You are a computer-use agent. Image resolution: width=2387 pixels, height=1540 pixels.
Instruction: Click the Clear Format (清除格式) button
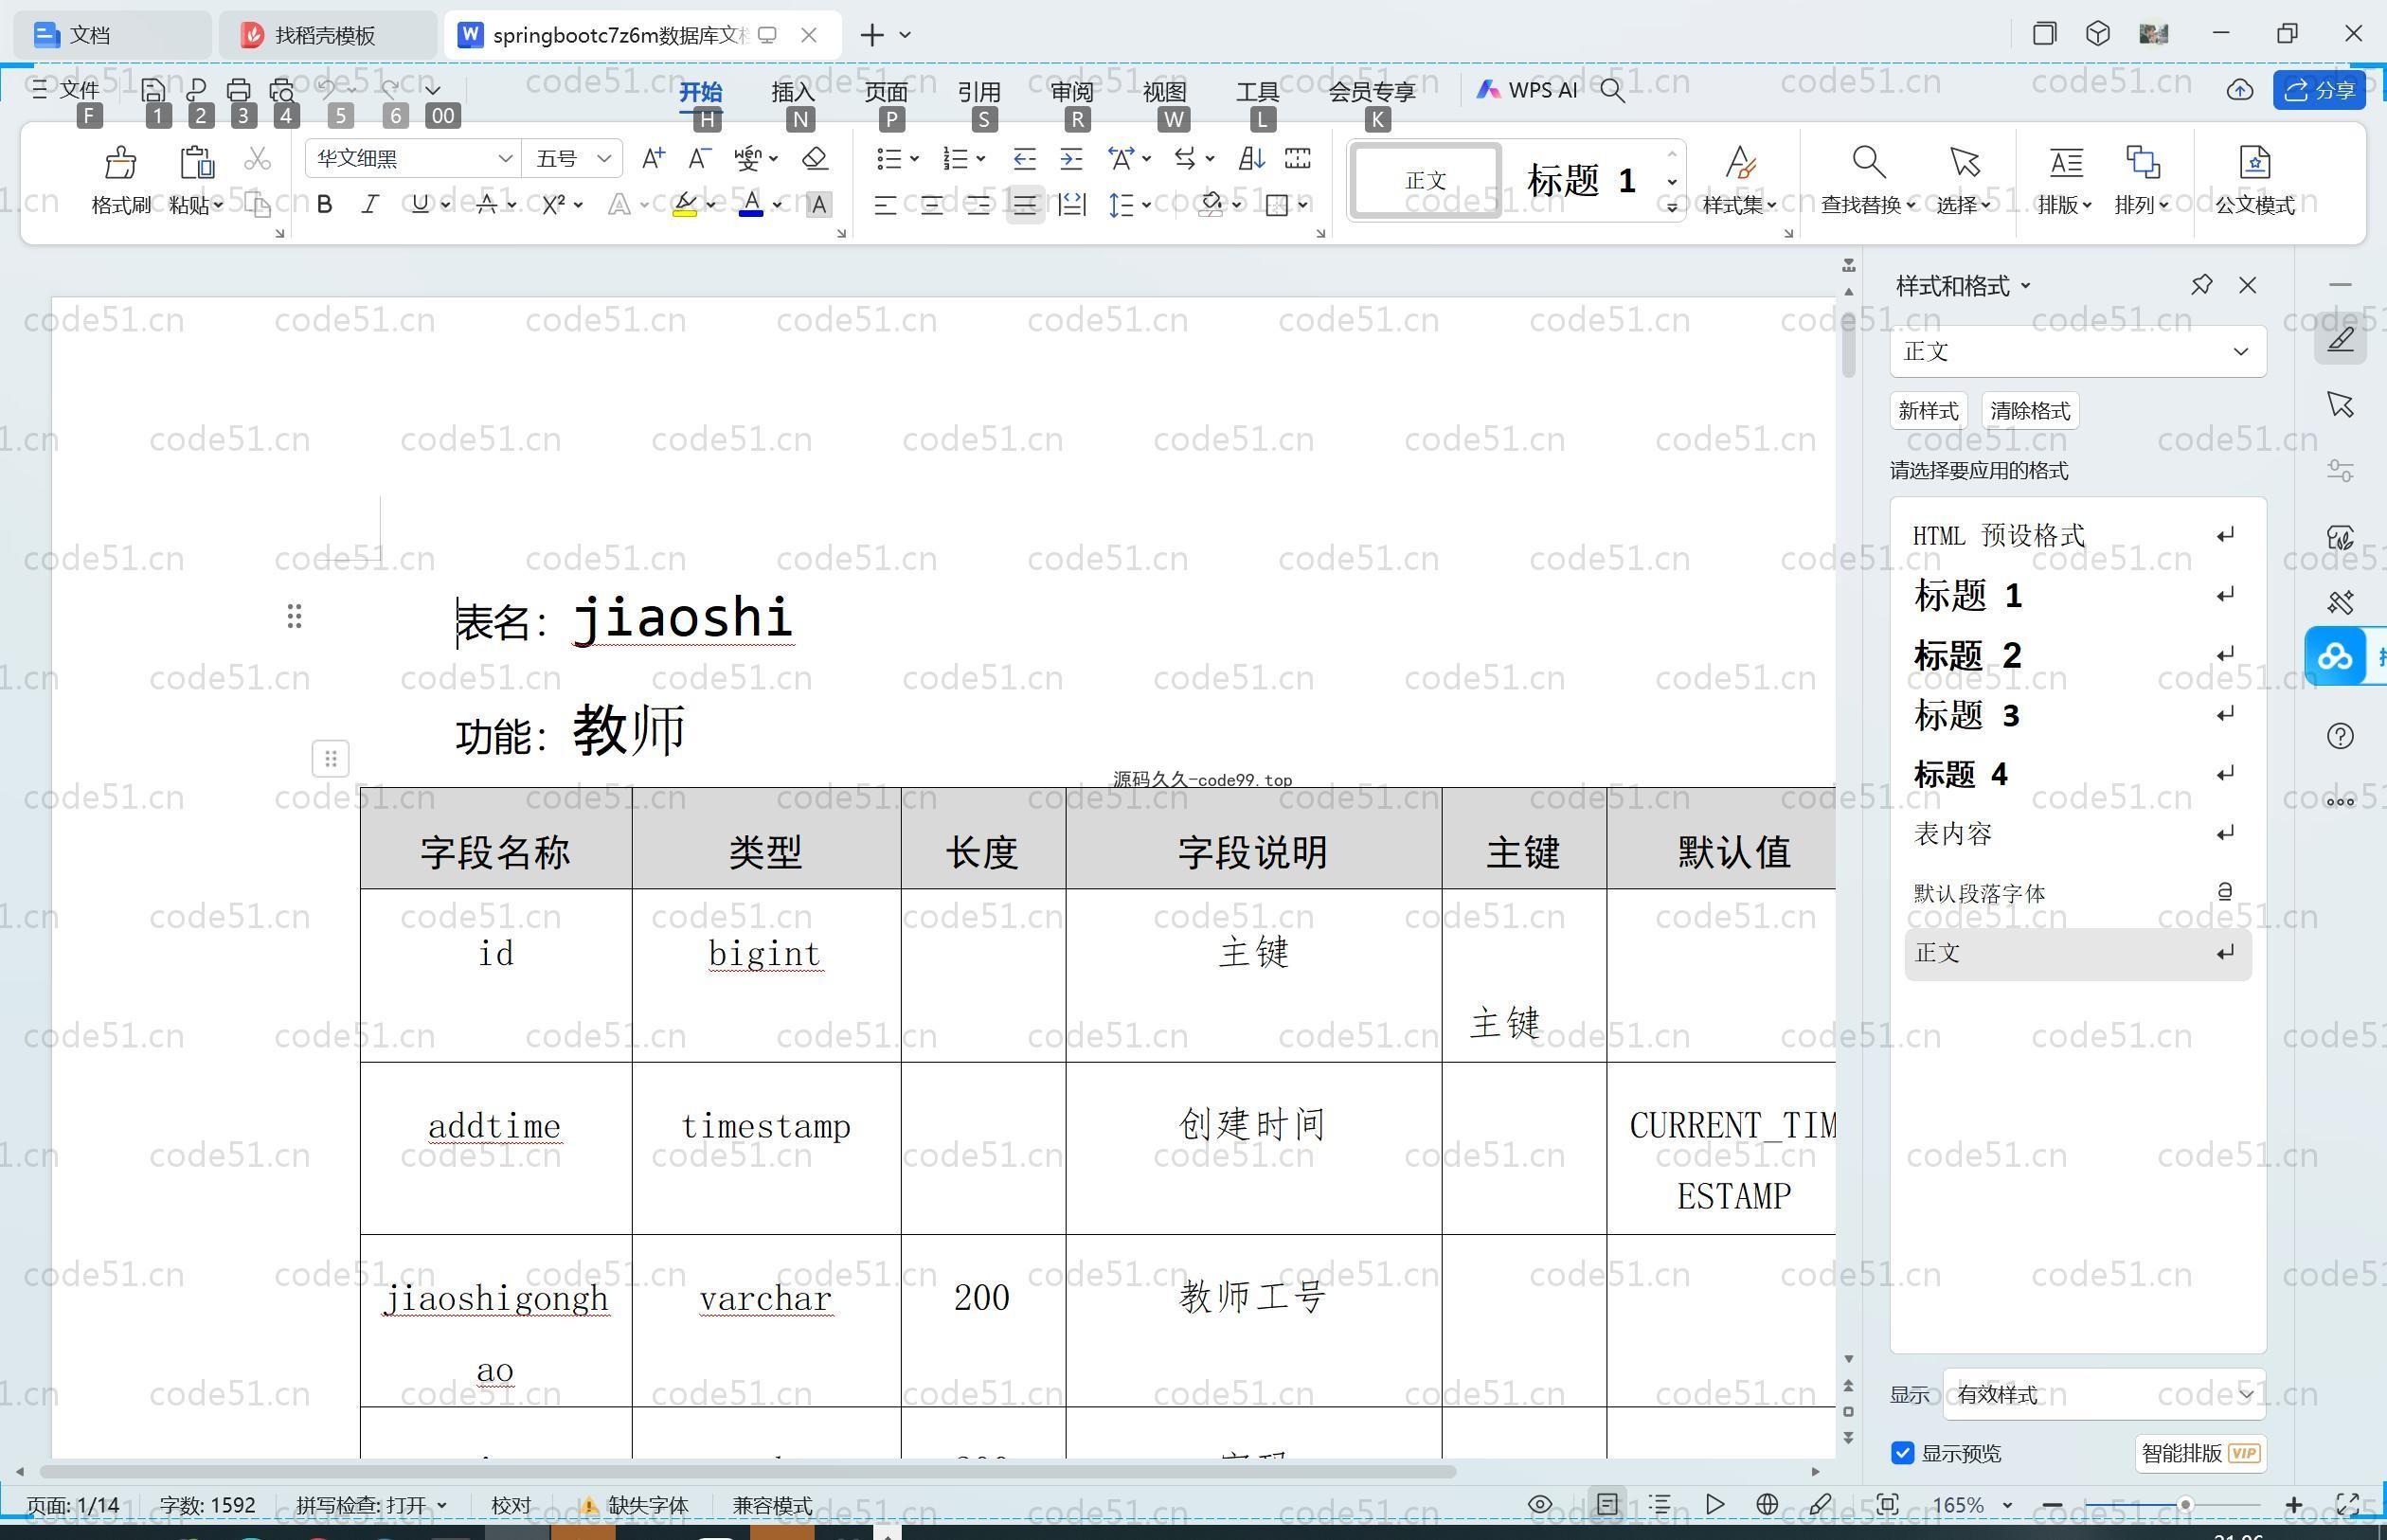2030,411
